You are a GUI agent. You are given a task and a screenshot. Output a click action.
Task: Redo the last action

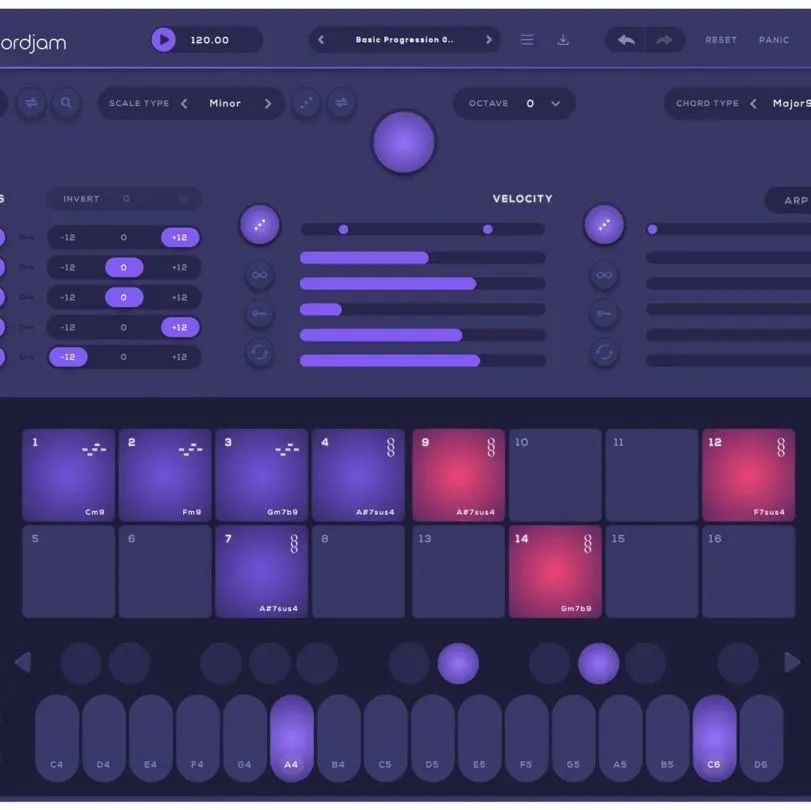[664, 40]
